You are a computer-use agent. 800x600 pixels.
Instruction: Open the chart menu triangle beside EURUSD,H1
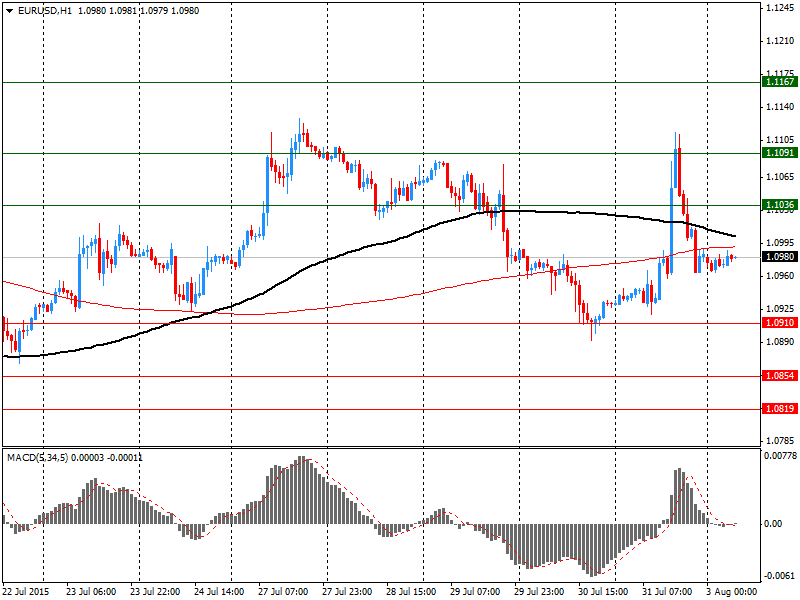(x=10, y=11)
